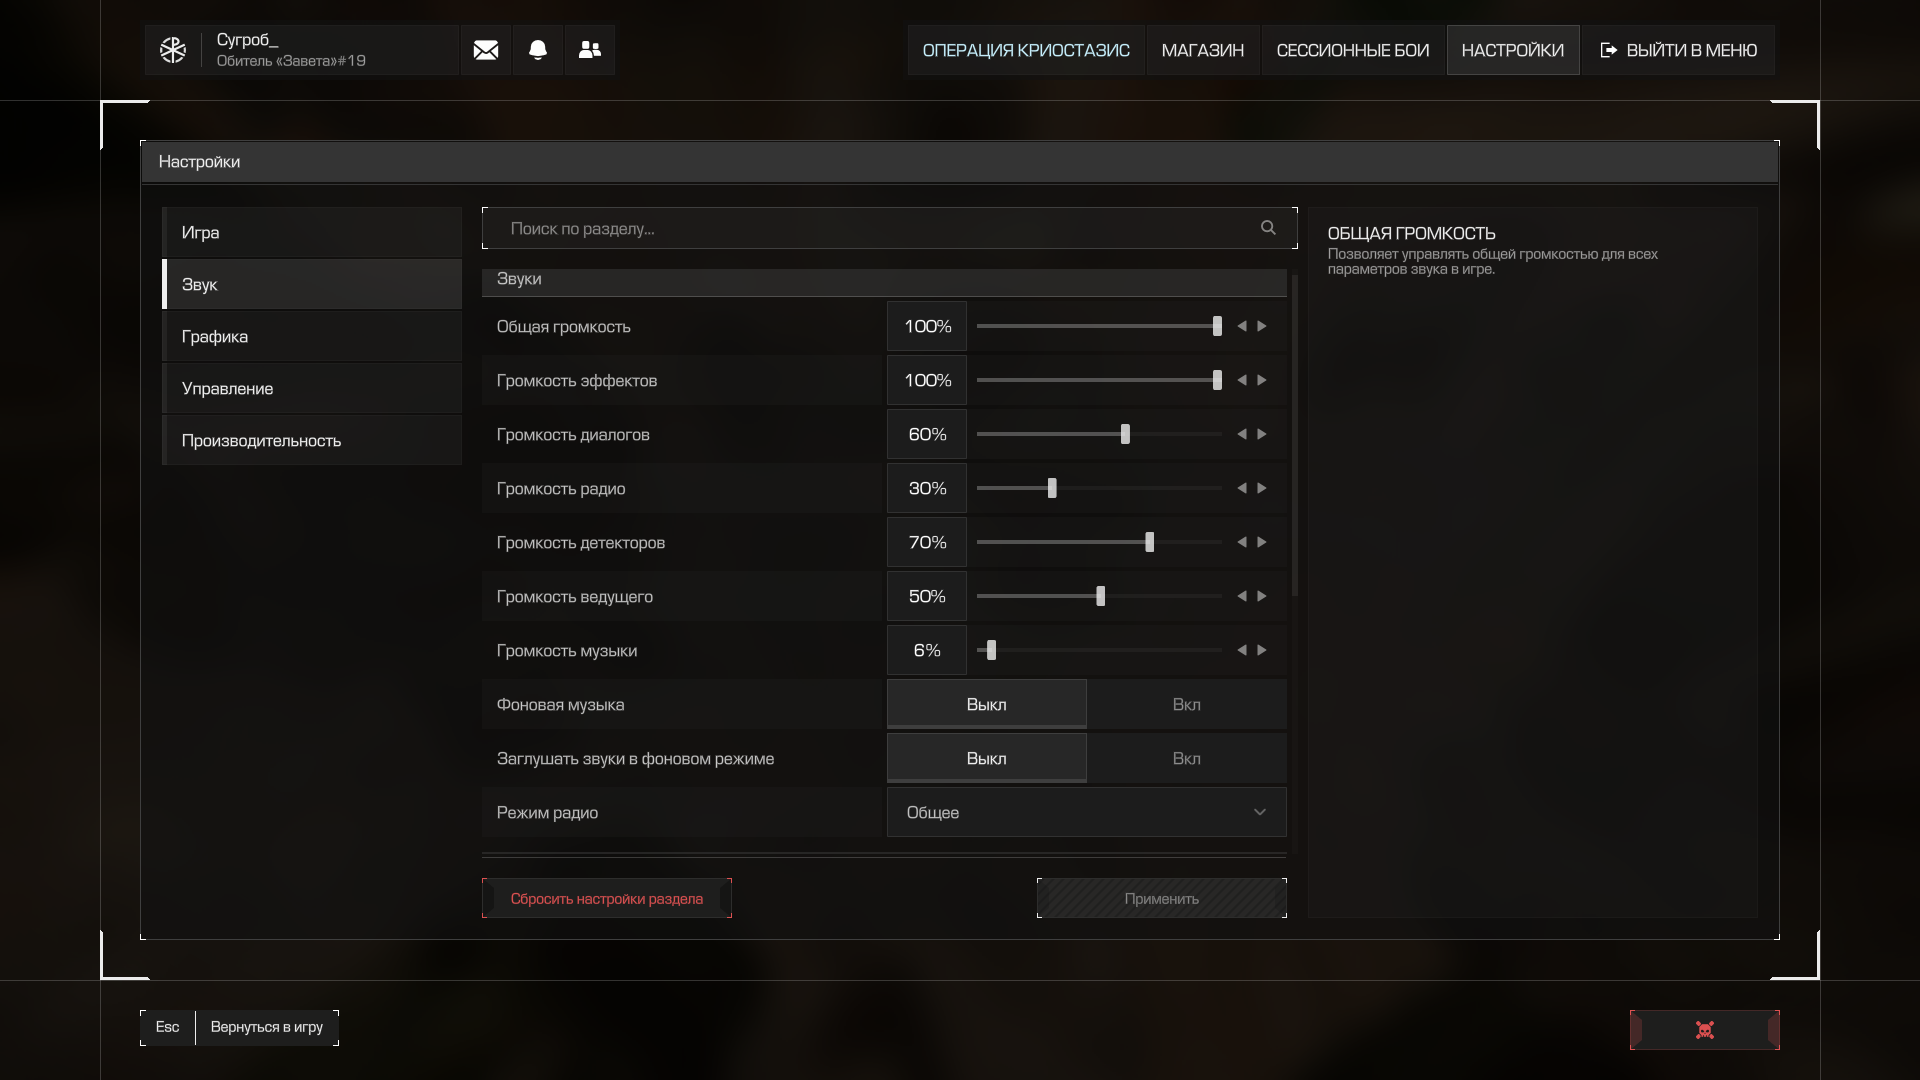Click the snowflake faction emblem
Viewport: 1920px width, 1080px height.
[x=173, y=50]
